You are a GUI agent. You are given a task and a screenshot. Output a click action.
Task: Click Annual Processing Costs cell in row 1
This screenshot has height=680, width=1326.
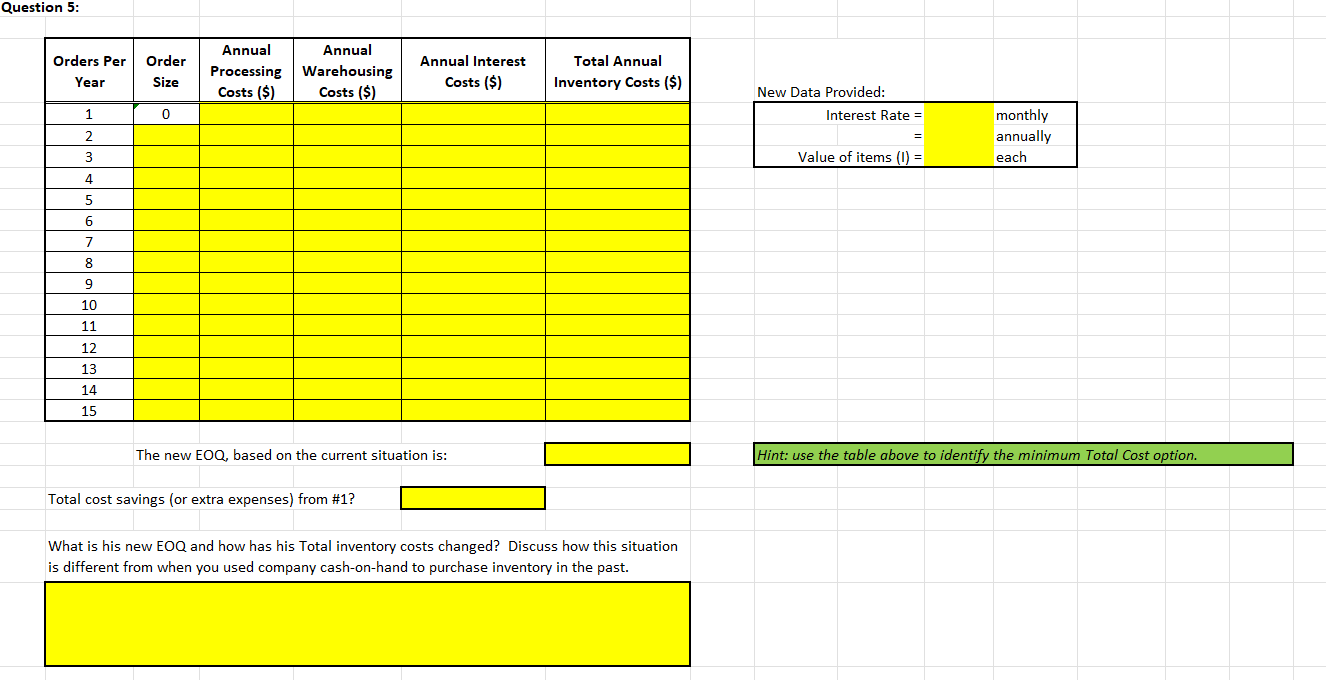coord(246,114)
